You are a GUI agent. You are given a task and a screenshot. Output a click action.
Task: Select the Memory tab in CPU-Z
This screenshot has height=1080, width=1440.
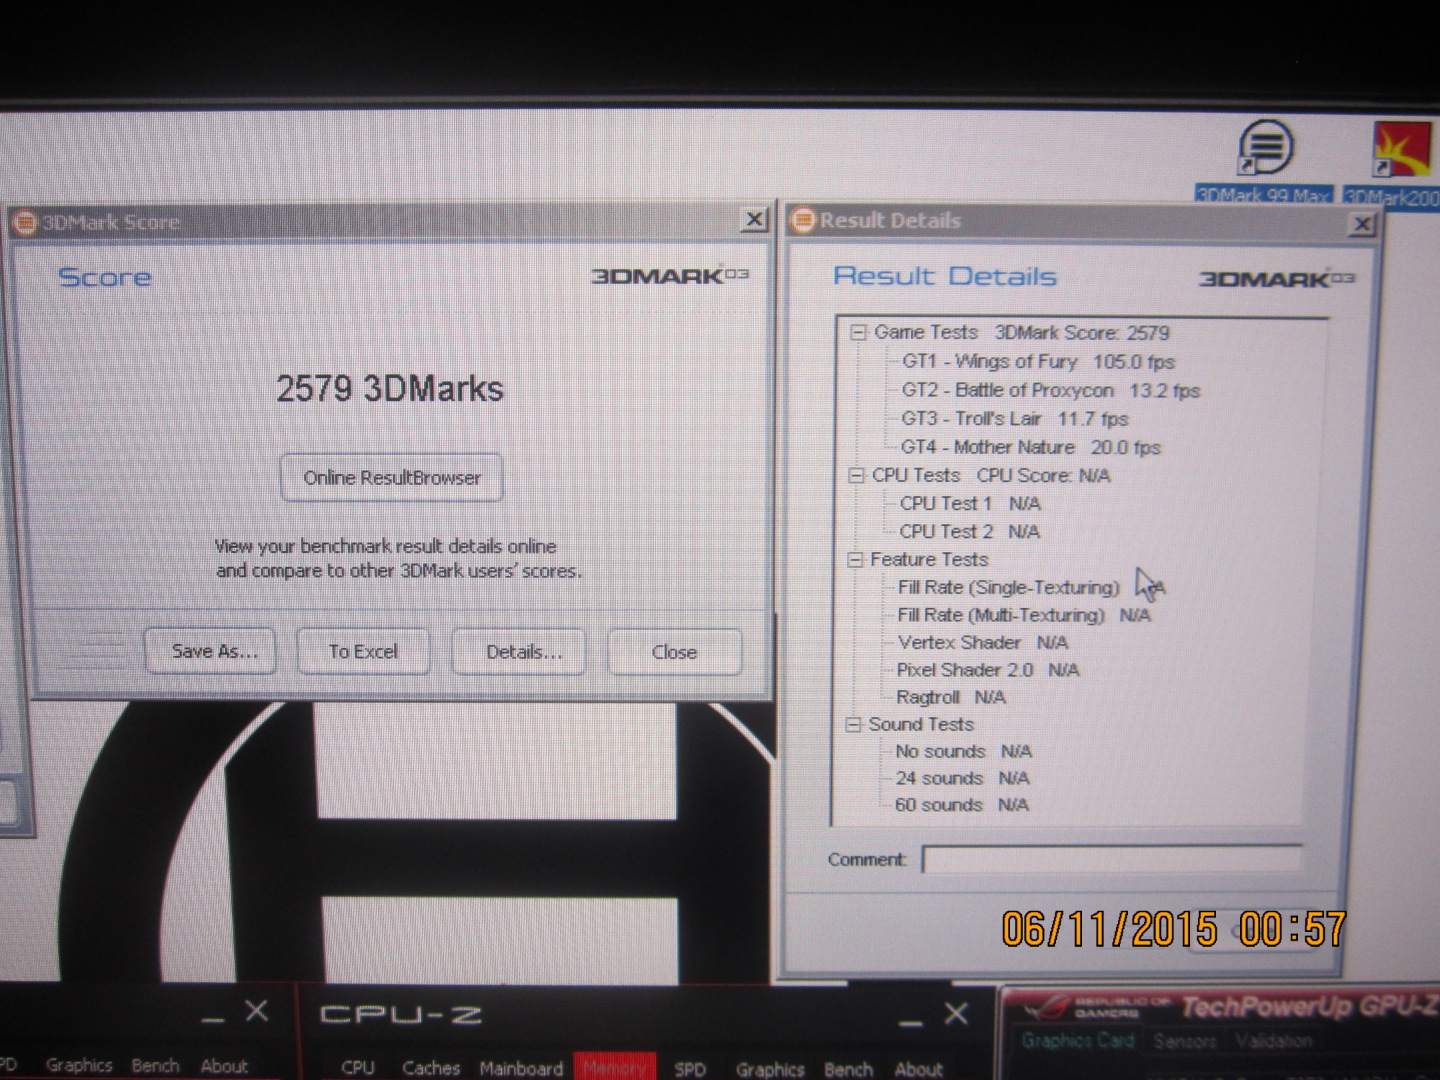(614, 1067)
